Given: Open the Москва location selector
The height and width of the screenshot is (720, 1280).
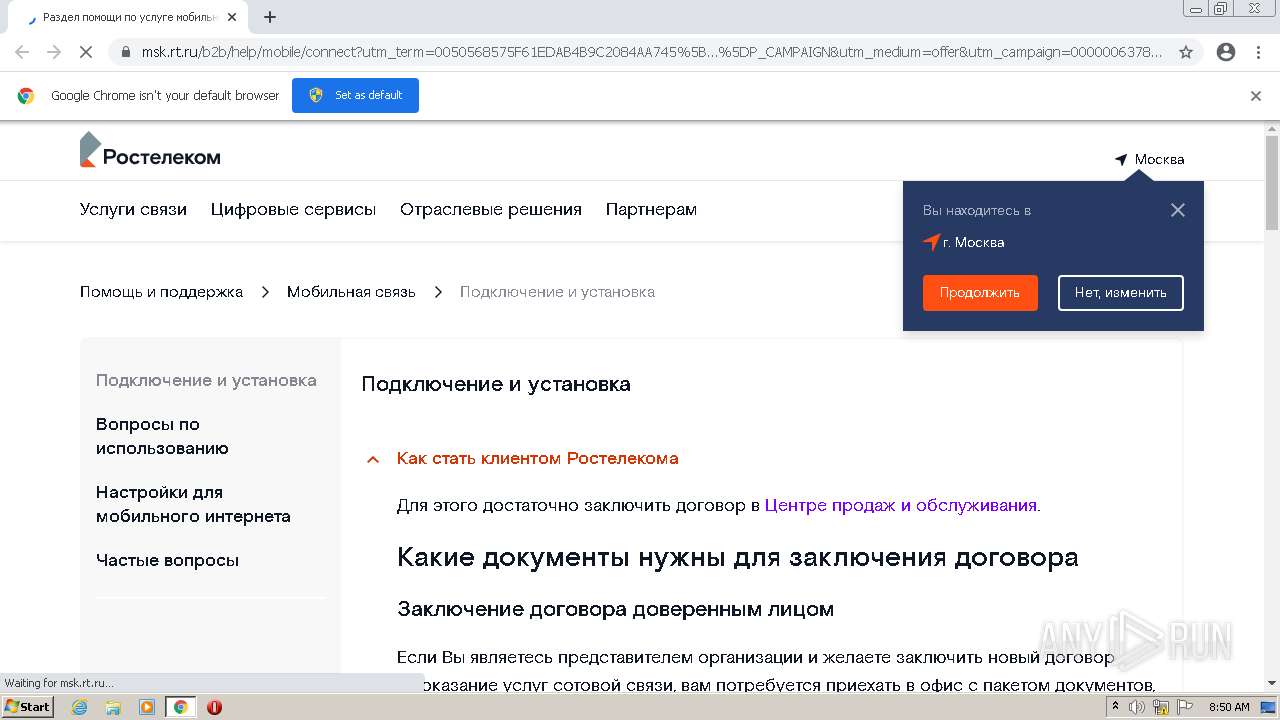Looking at the screenshot, I should pos(1150,159).
